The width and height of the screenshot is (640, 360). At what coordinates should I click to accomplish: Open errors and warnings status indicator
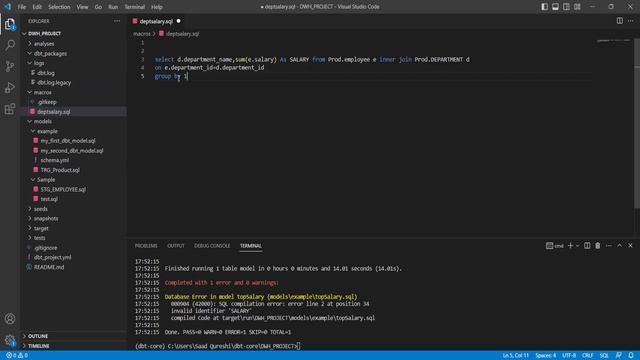[17, 356]
